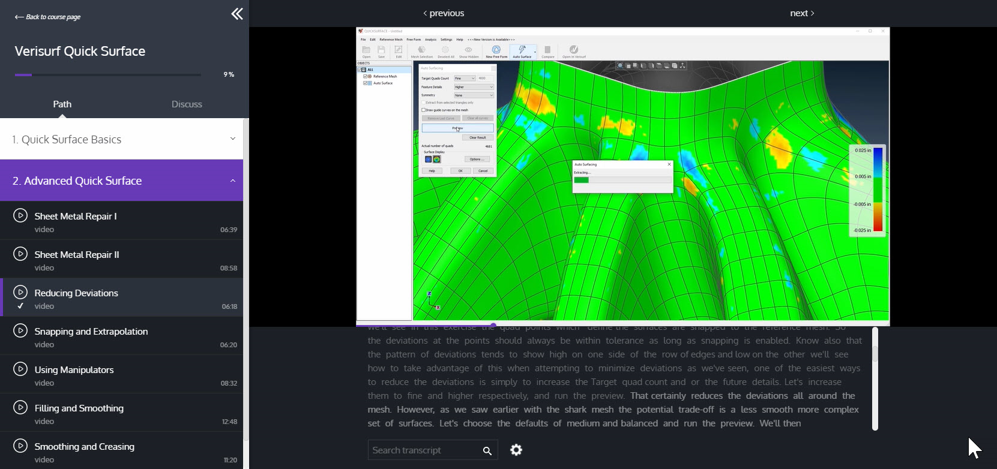Switch to the Path tab
Viewport: 997px width, 469px height.
coord(62,104)
